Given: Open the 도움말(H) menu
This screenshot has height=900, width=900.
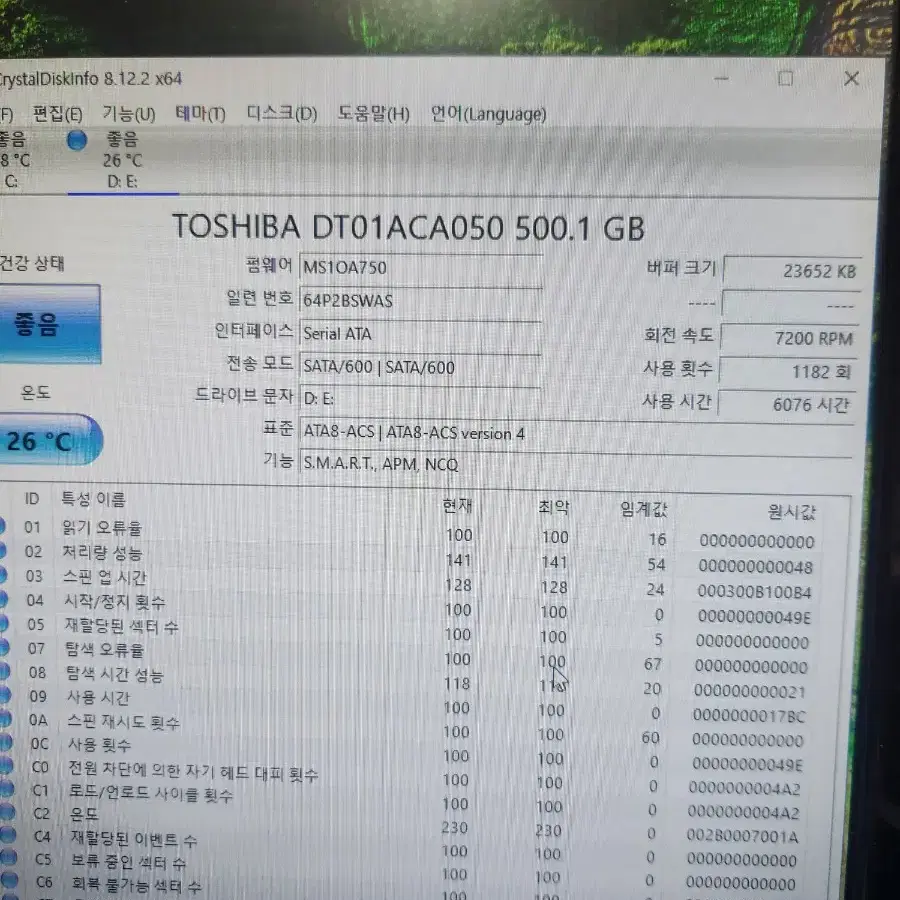Looking at the screenshot, I should click(x=373, y=114).
